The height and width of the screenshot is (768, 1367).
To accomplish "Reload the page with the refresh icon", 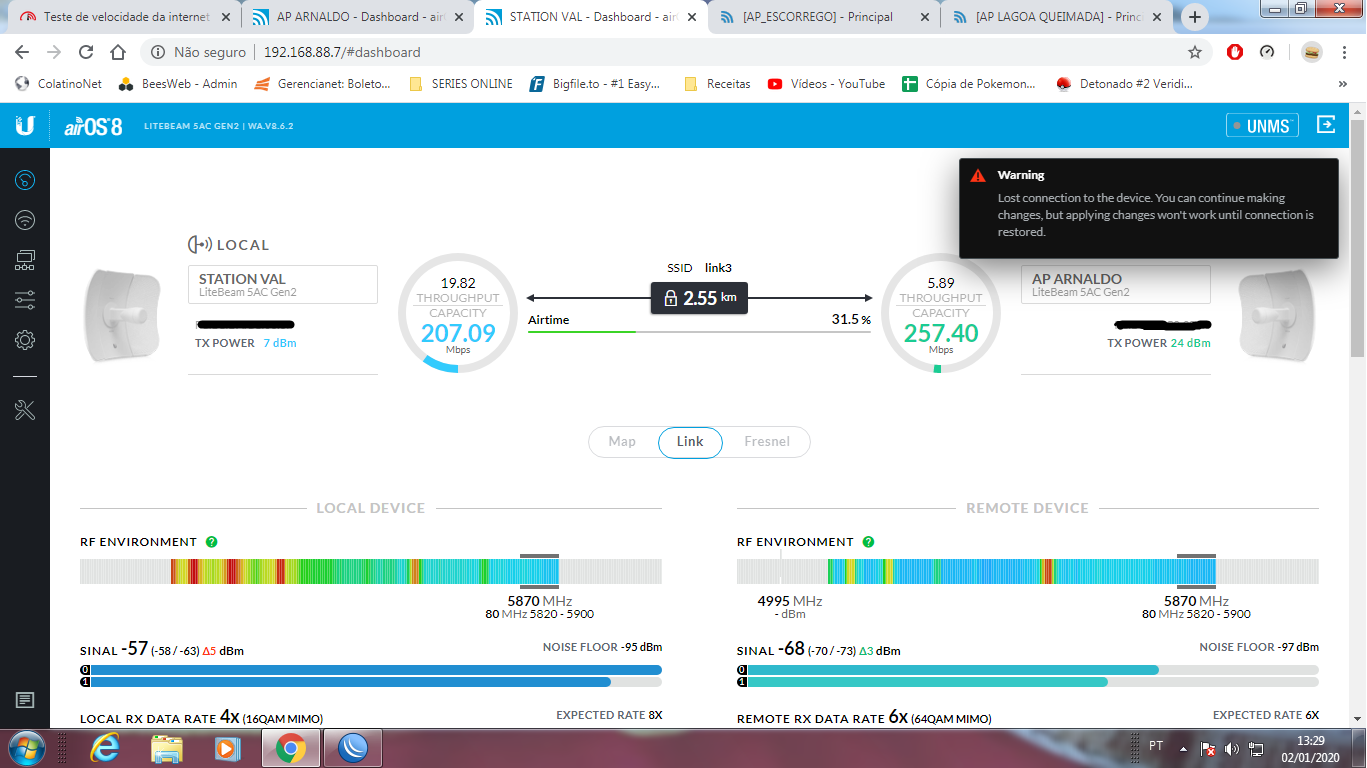I will point(86,52).
